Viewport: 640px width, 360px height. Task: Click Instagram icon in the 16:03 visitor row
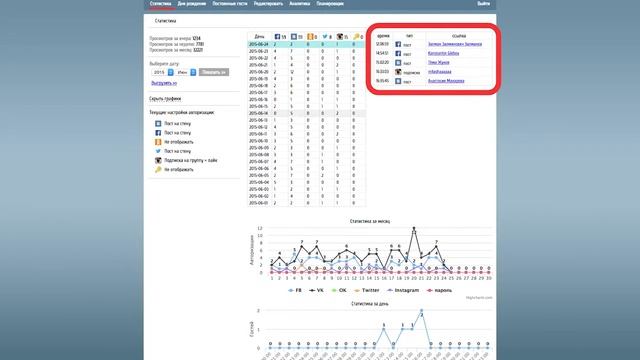click(x=398, y=72)
